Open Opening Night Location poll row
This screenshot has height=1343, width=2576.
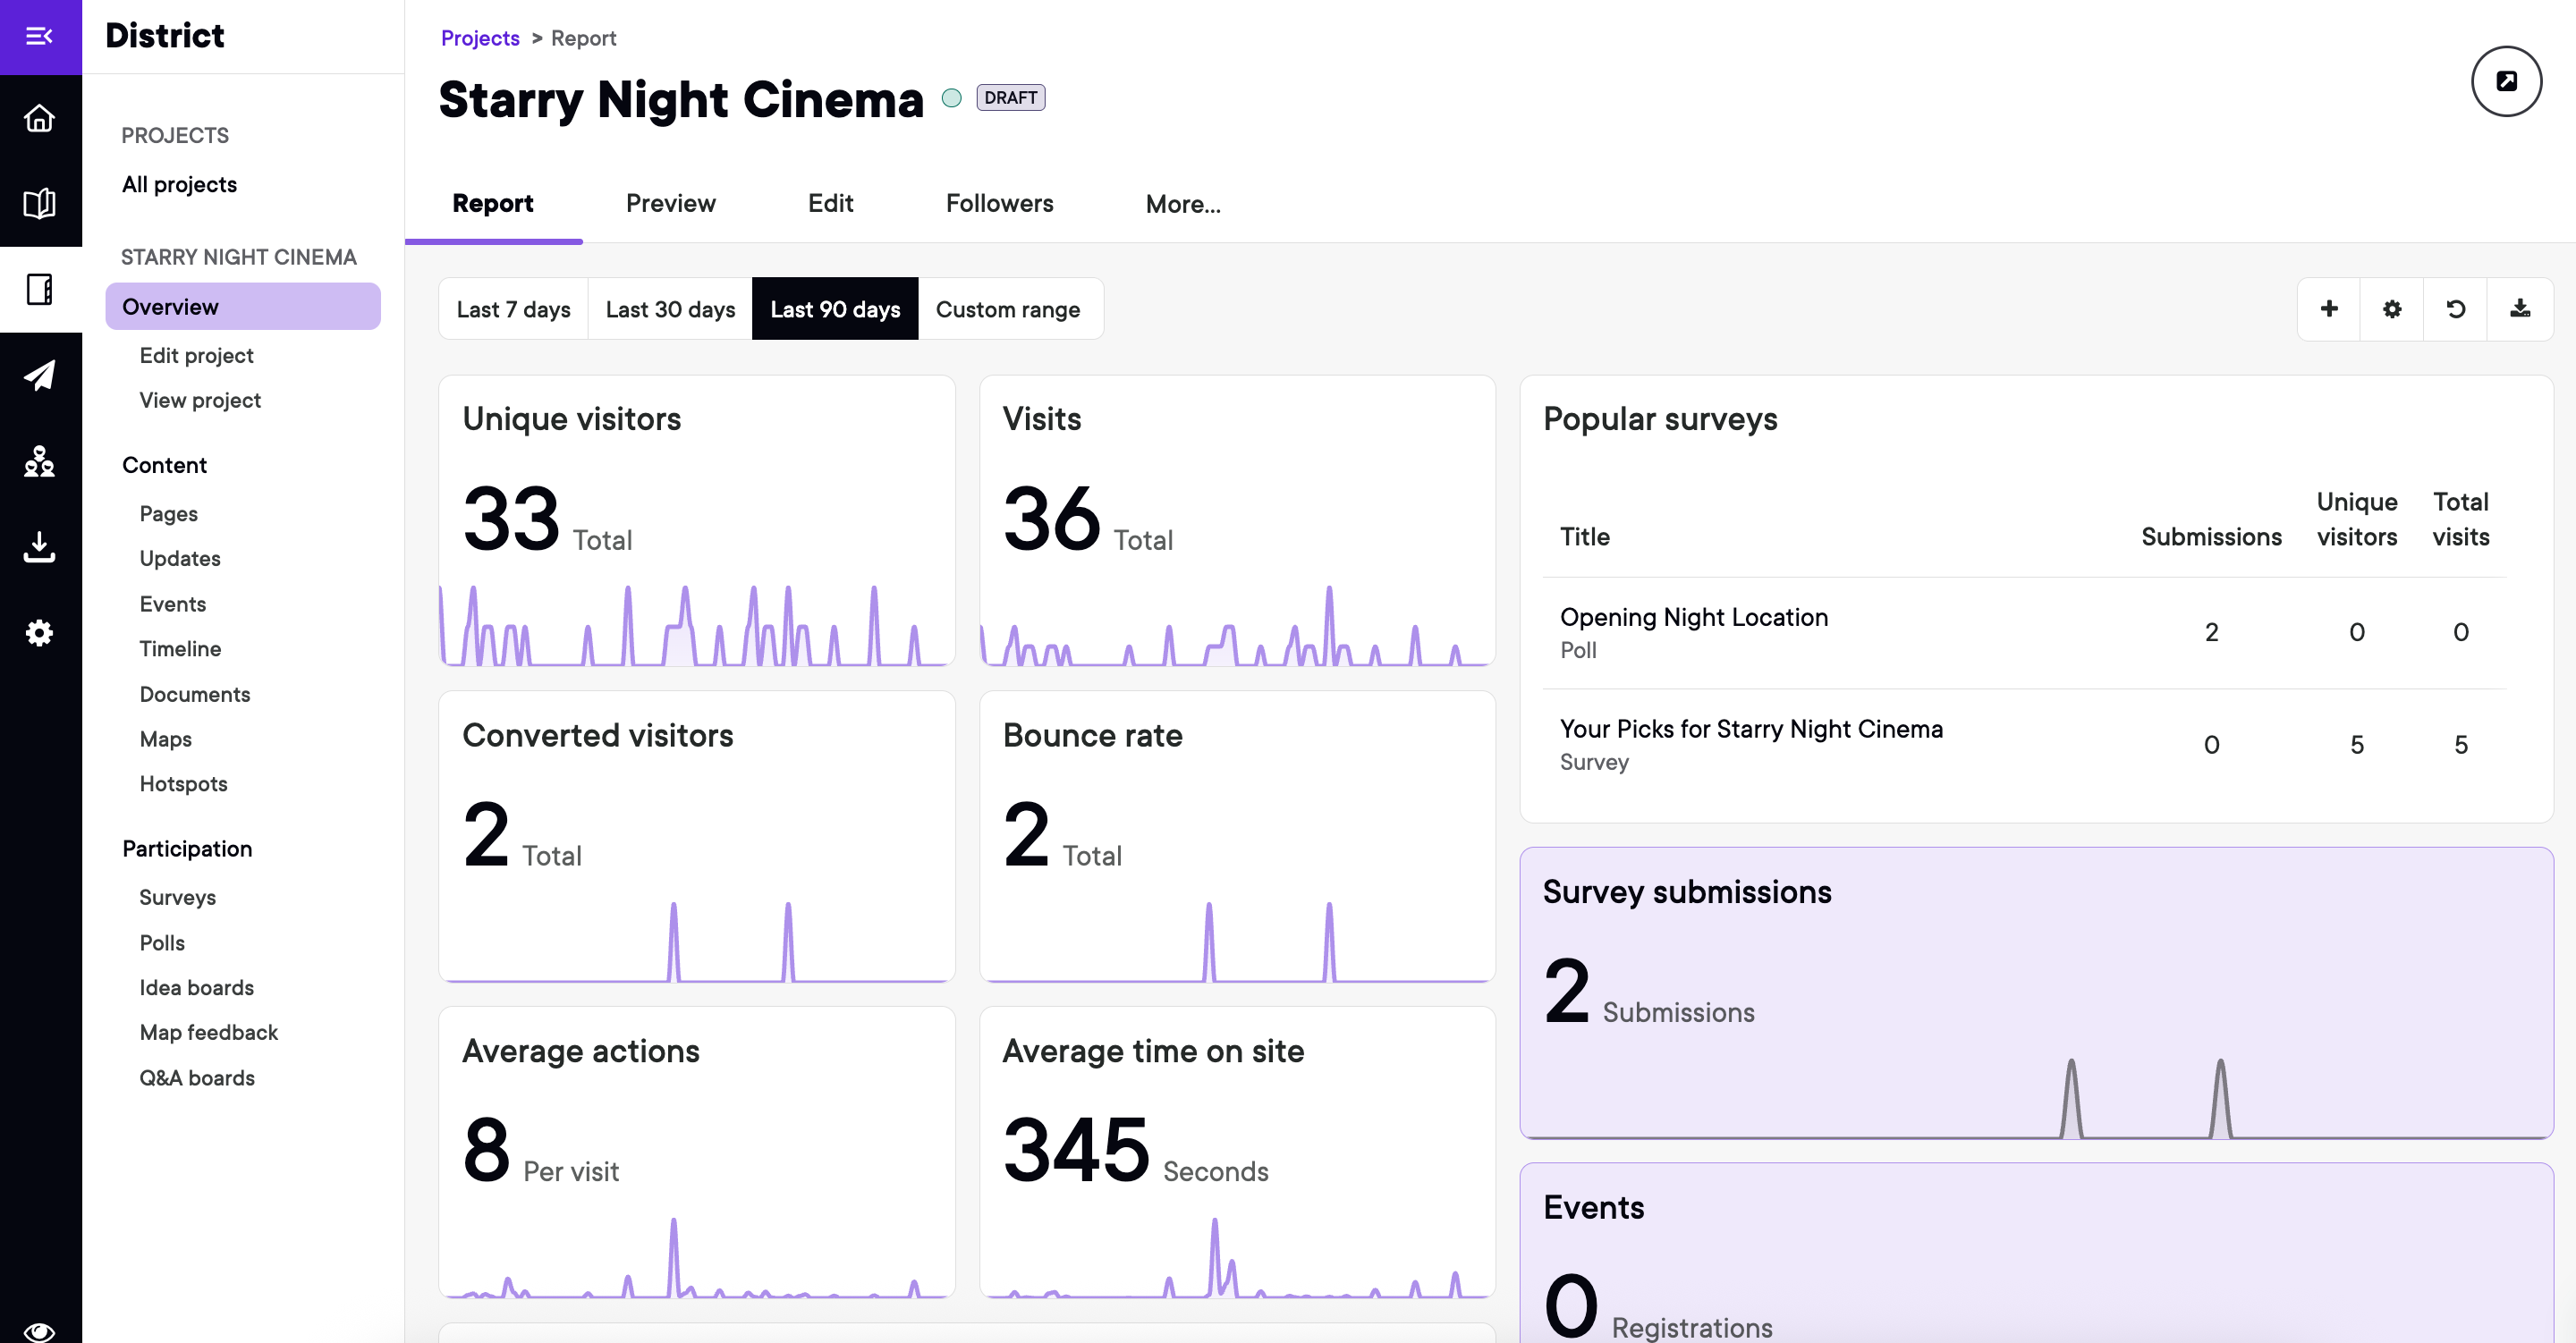1693,618
